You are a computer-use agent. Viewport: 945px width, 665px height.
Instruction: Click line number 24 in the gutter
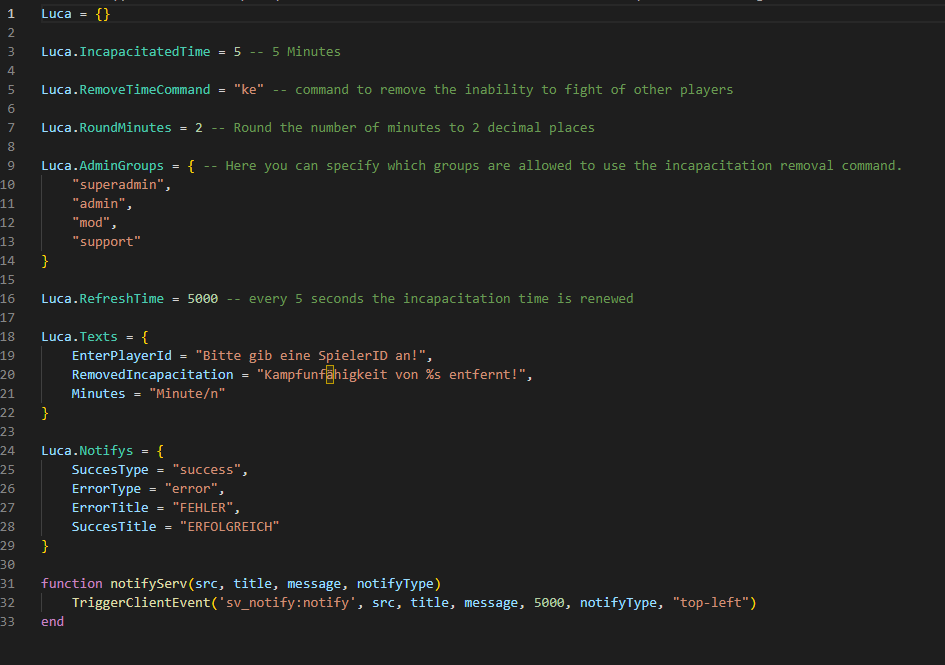click(x=10, y=450)
